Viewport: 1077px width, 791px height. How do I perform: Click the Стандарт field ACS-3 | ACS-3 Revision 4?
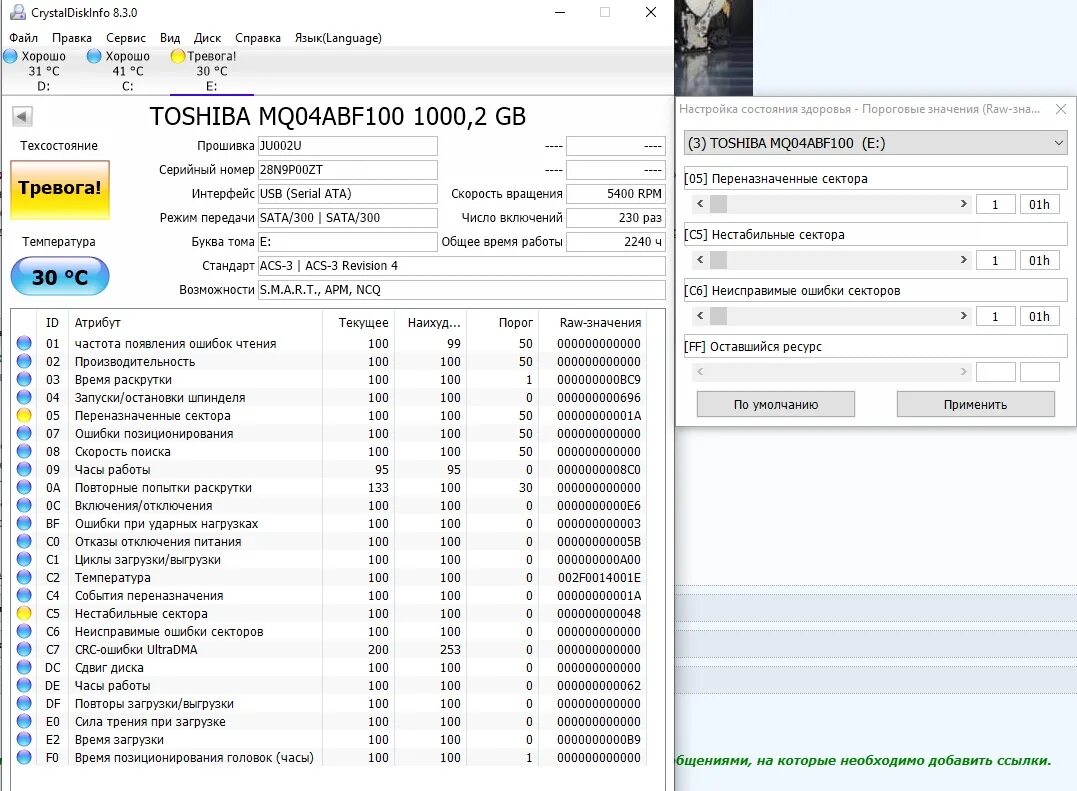[x=462, y=266]
